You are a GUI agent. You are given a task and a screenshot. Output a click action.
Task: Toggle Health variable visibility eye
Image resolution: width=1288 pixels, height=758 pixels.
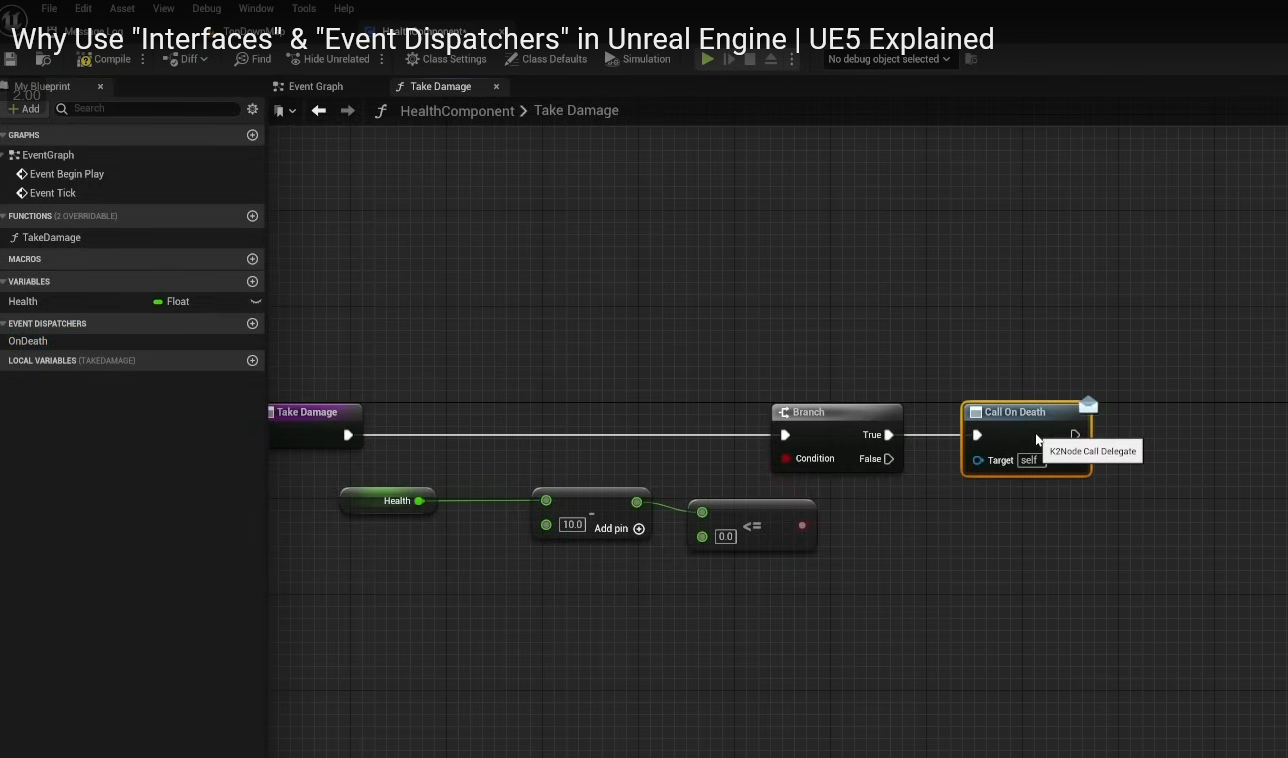pyautogui.click(x=255, y=302)
